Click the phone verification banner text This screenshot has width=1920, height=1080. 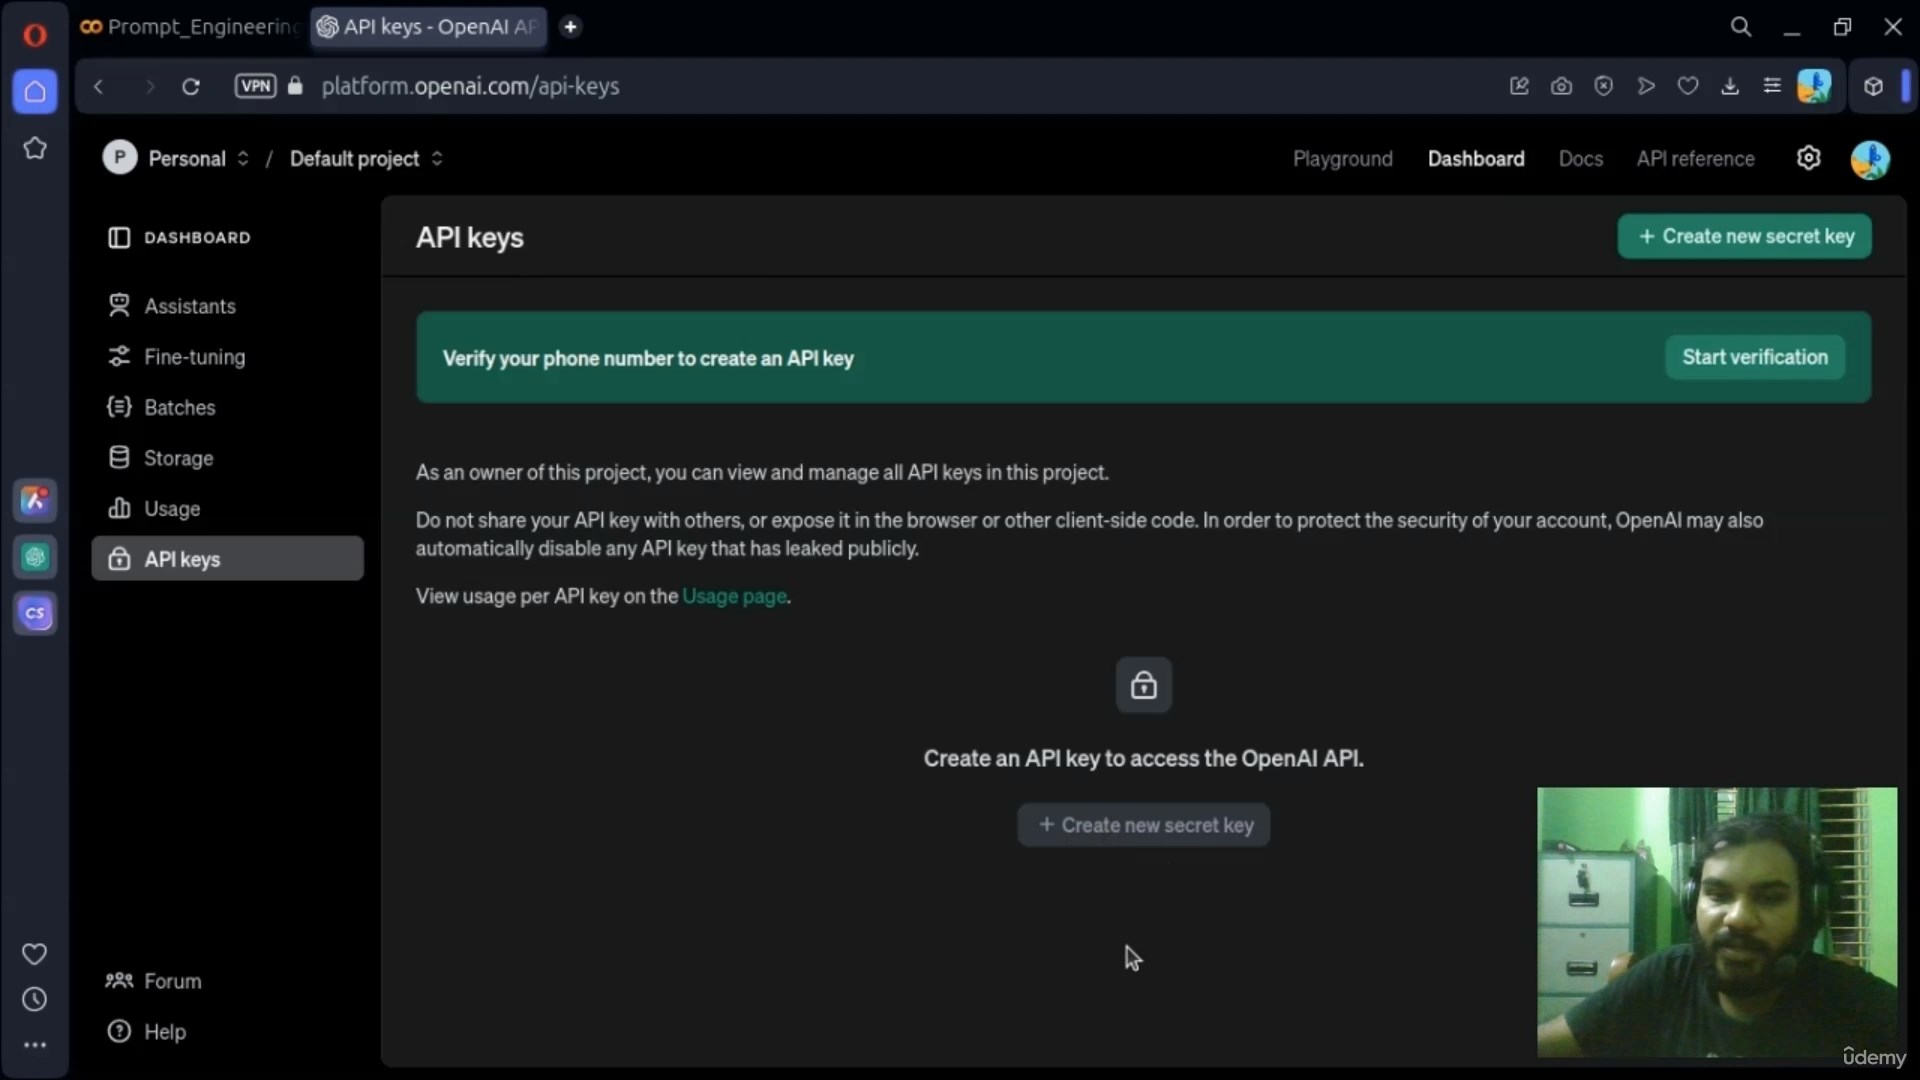coord(648,359)
